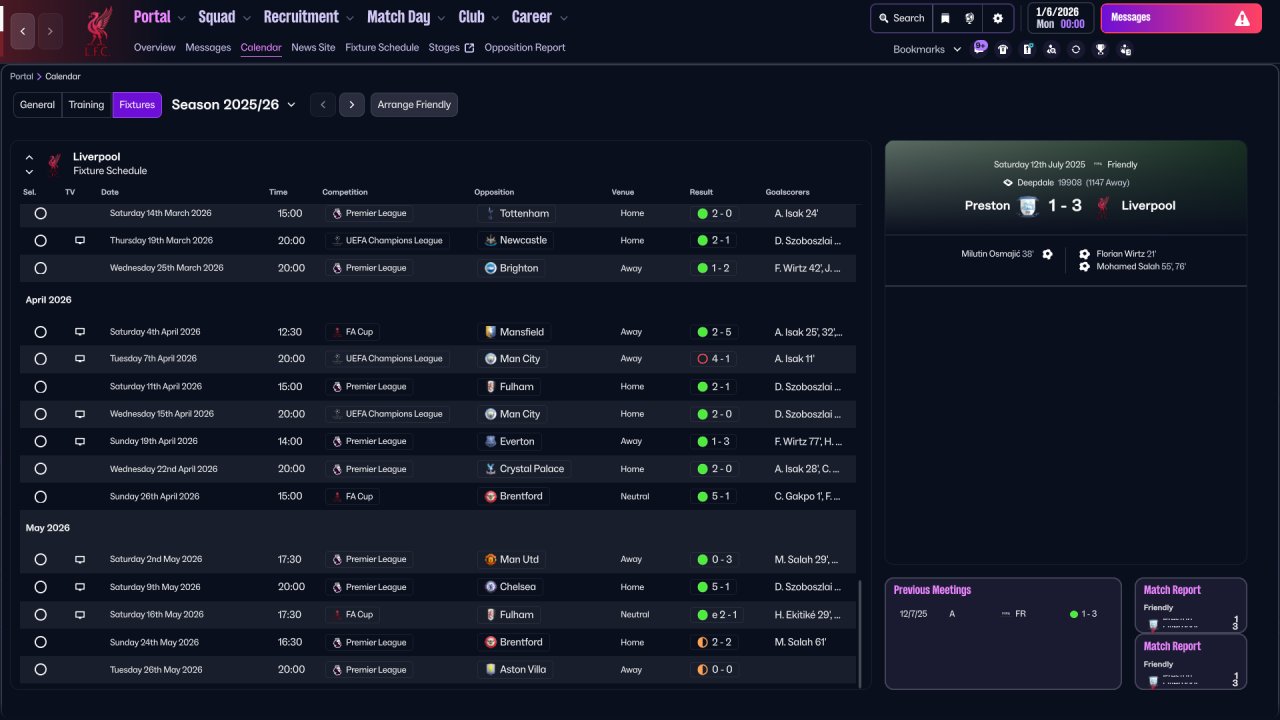This screenshot has width=1280, height=720.
Task: Switch to the Training tab
Action: pyautogui.click(x=86, y=105)
